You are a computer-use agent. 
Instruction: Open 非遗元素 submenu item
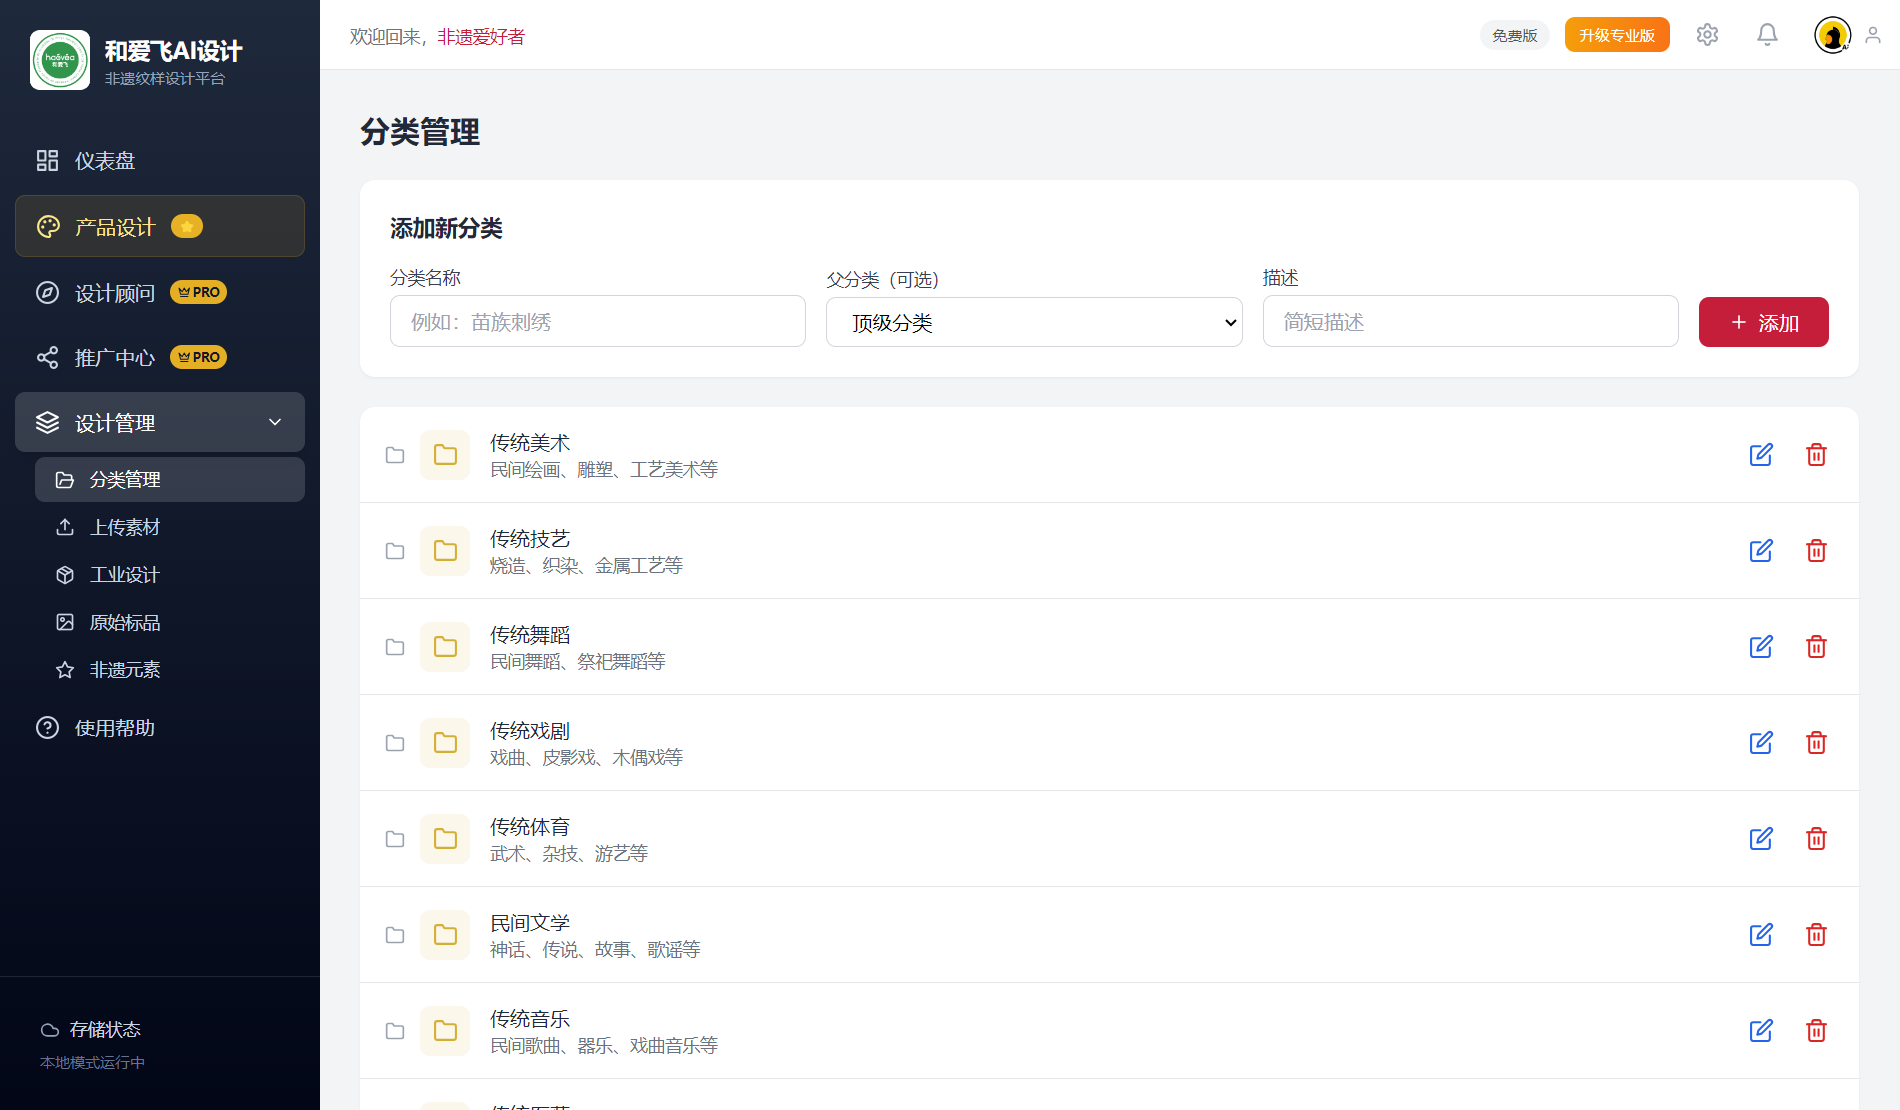click(170, 670)
